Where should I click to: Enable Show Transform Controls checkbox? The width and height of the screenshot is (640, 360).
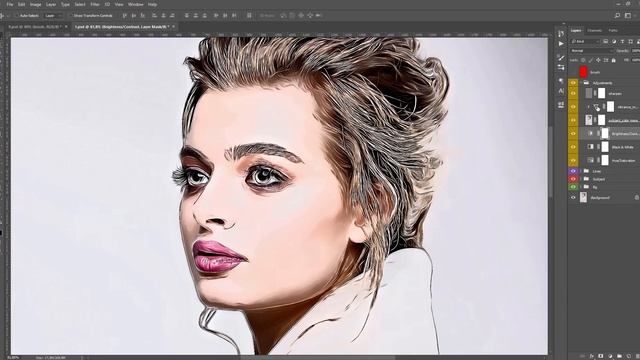coord(71,16)
